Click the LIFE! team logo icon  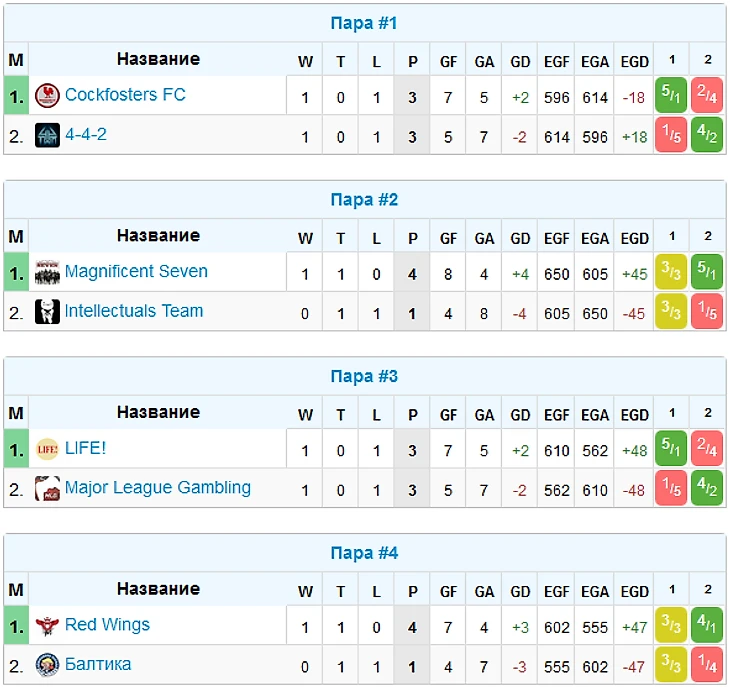click(47, 449)
